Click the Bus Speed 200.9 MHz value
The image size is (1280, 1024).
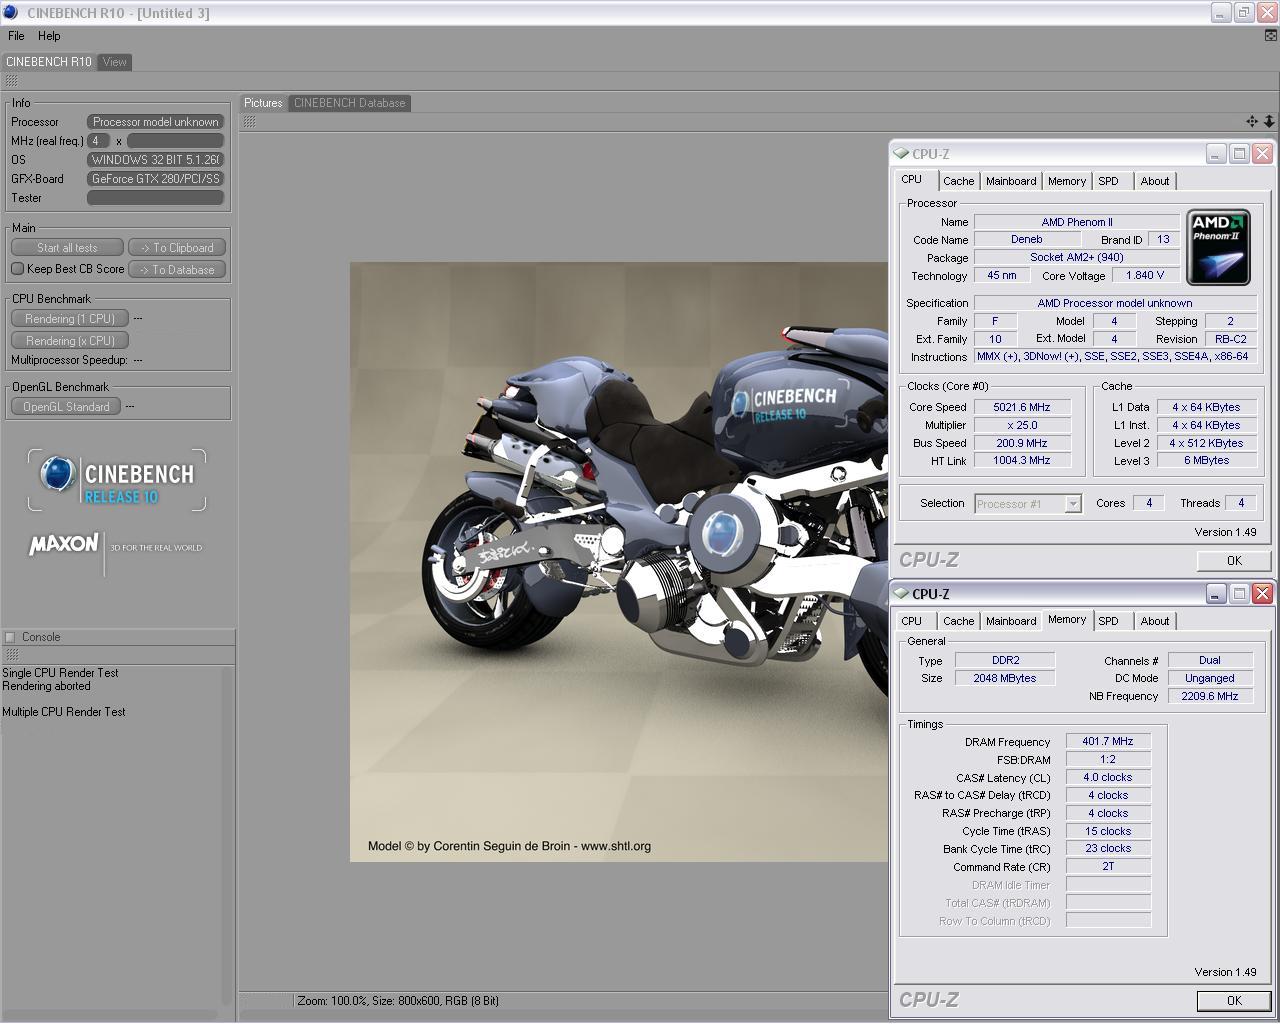(1021, 443)
